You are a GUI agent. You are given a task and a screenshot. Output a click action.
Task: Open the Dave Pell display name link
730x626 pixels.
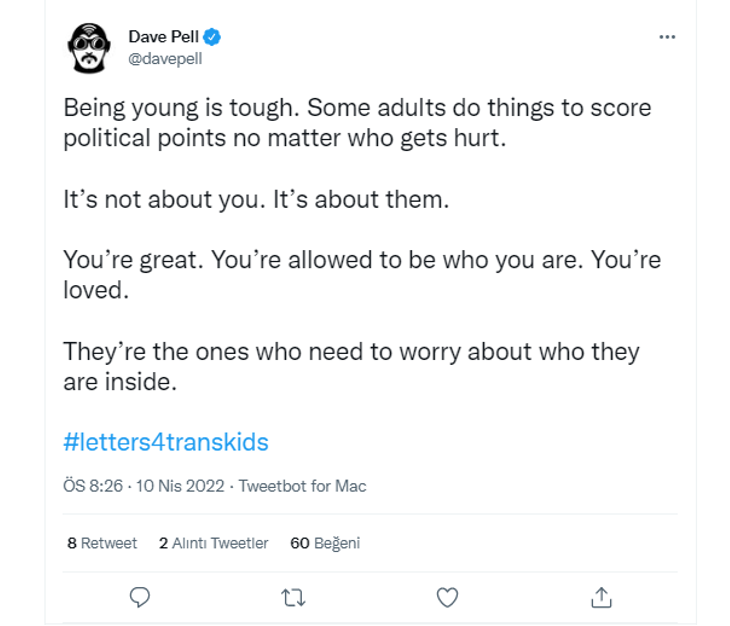164,37
